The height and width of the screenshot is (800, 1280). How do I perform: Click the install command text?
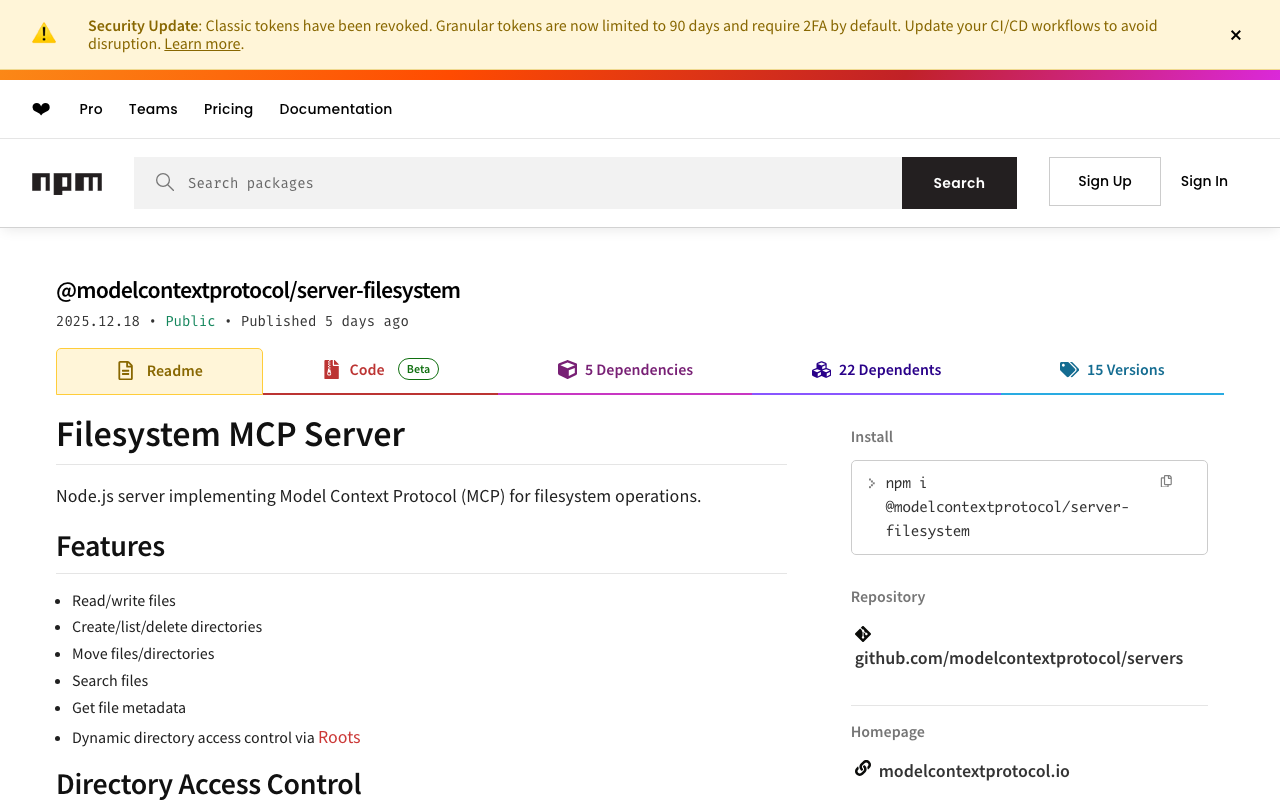coord(1007,507)
